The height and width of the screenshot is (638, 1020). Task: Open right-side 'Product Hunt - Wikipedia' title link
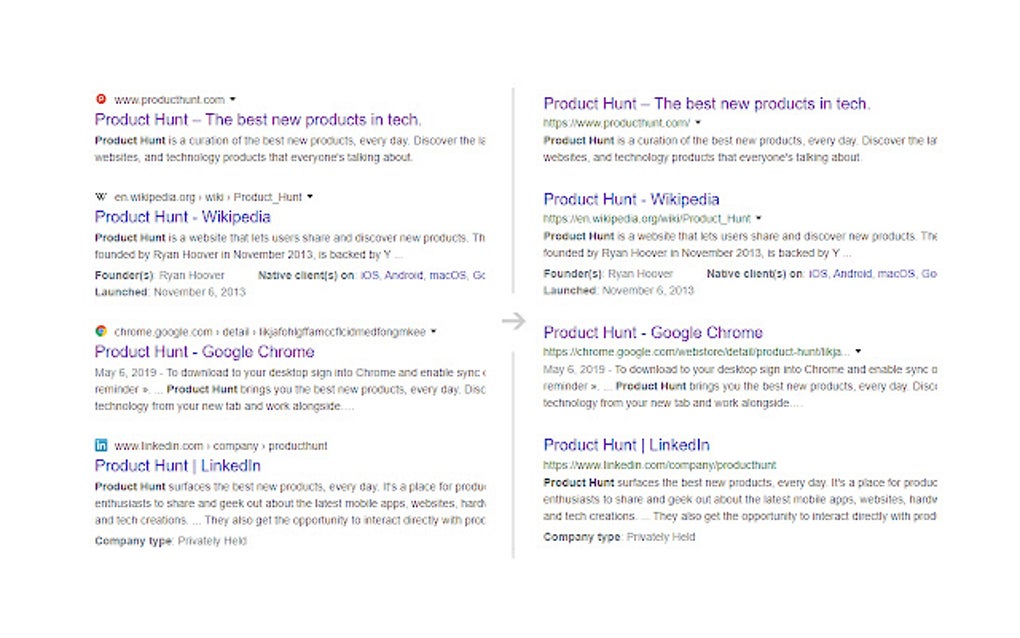click(633, 199)
